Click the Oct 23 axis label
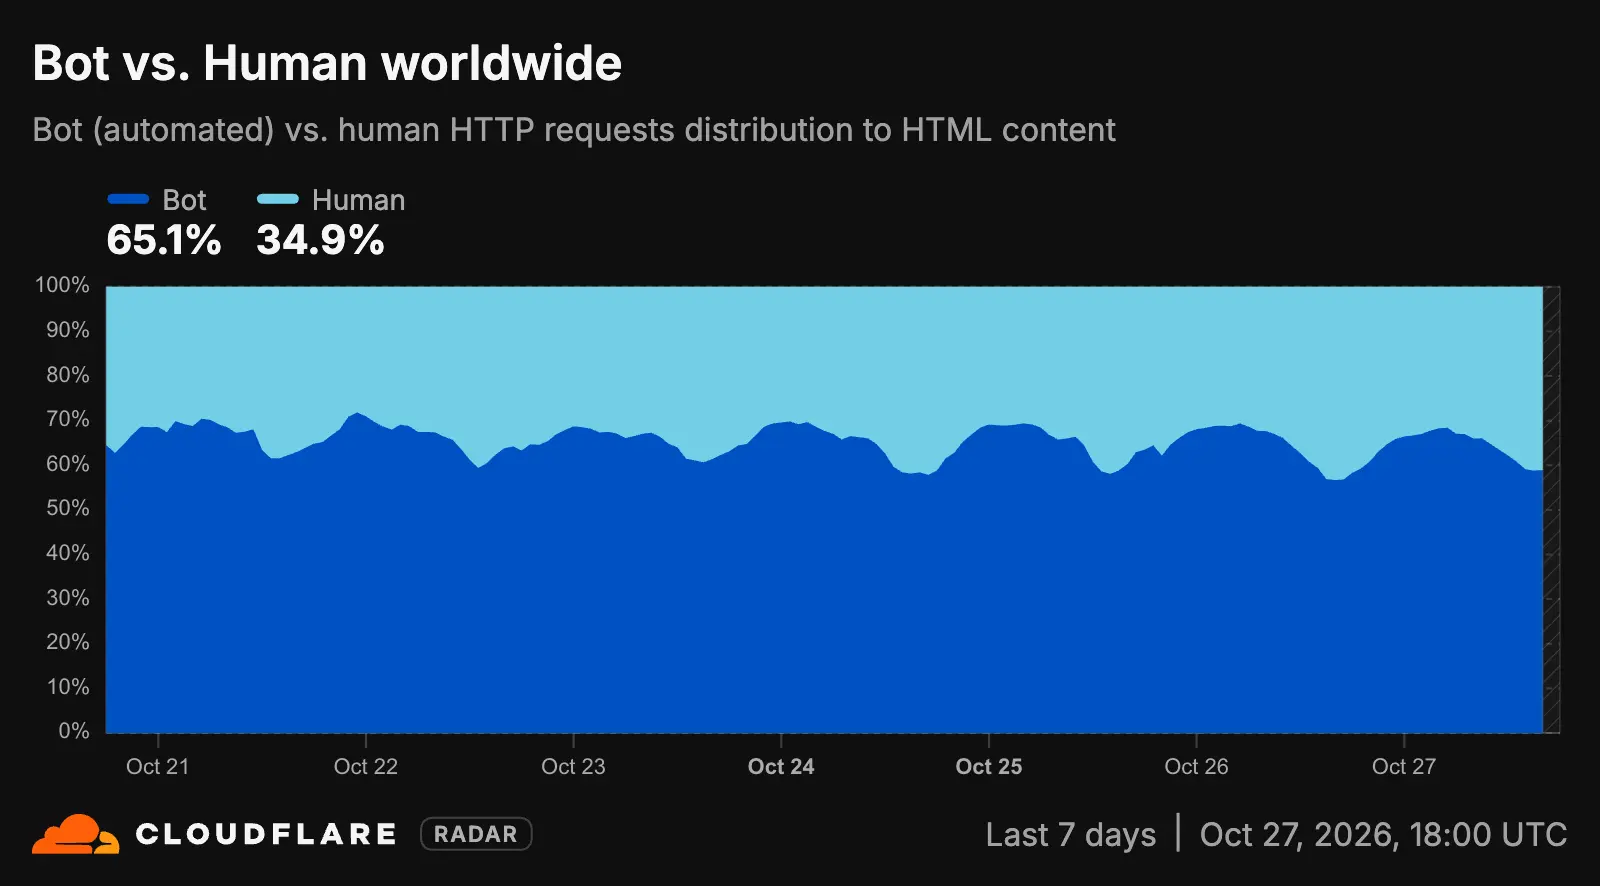The image size is (1600, 886). [573, 766]
